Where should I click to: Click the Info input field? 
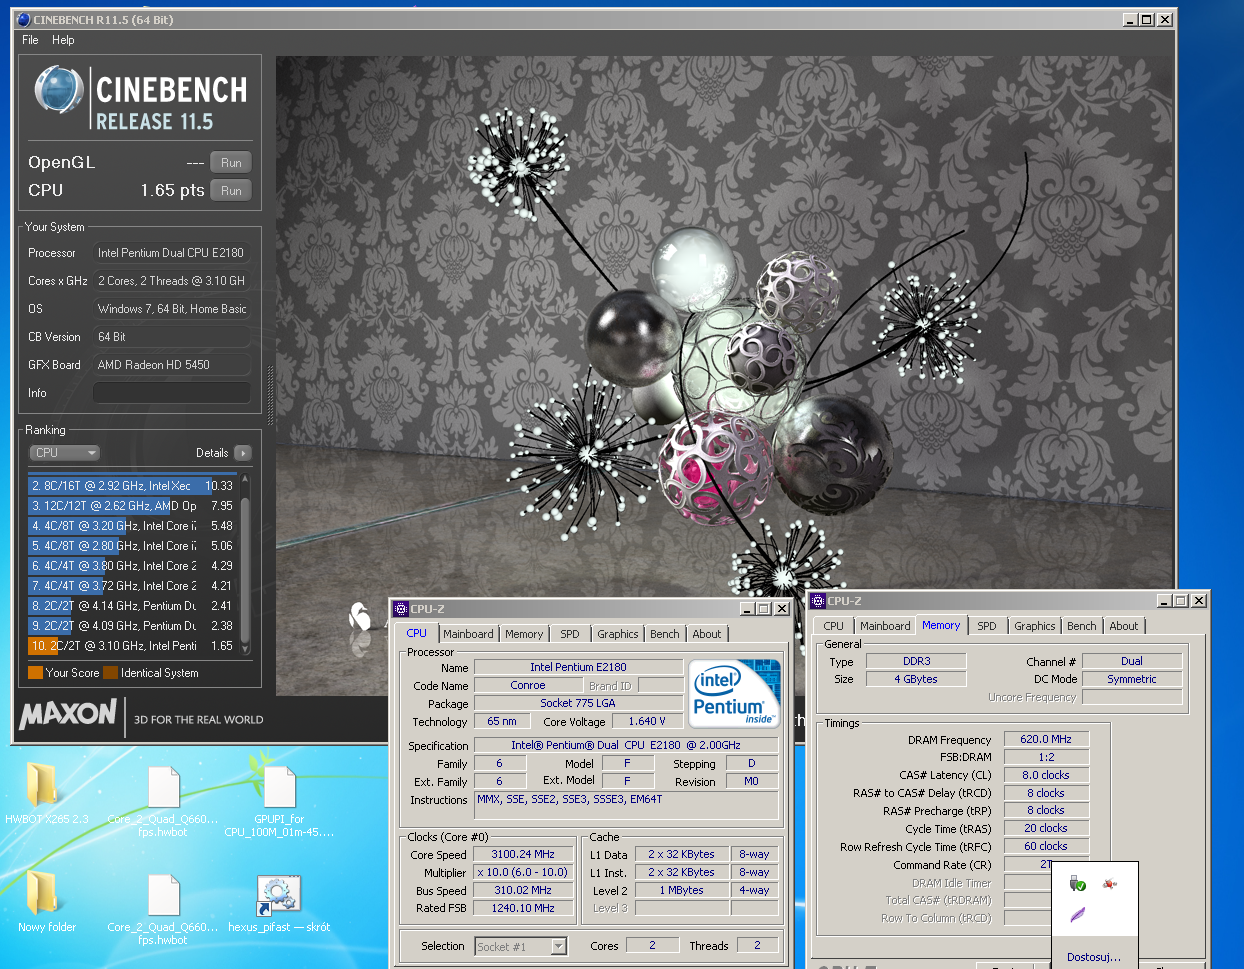pyautogui.click(x=171, y=393)
